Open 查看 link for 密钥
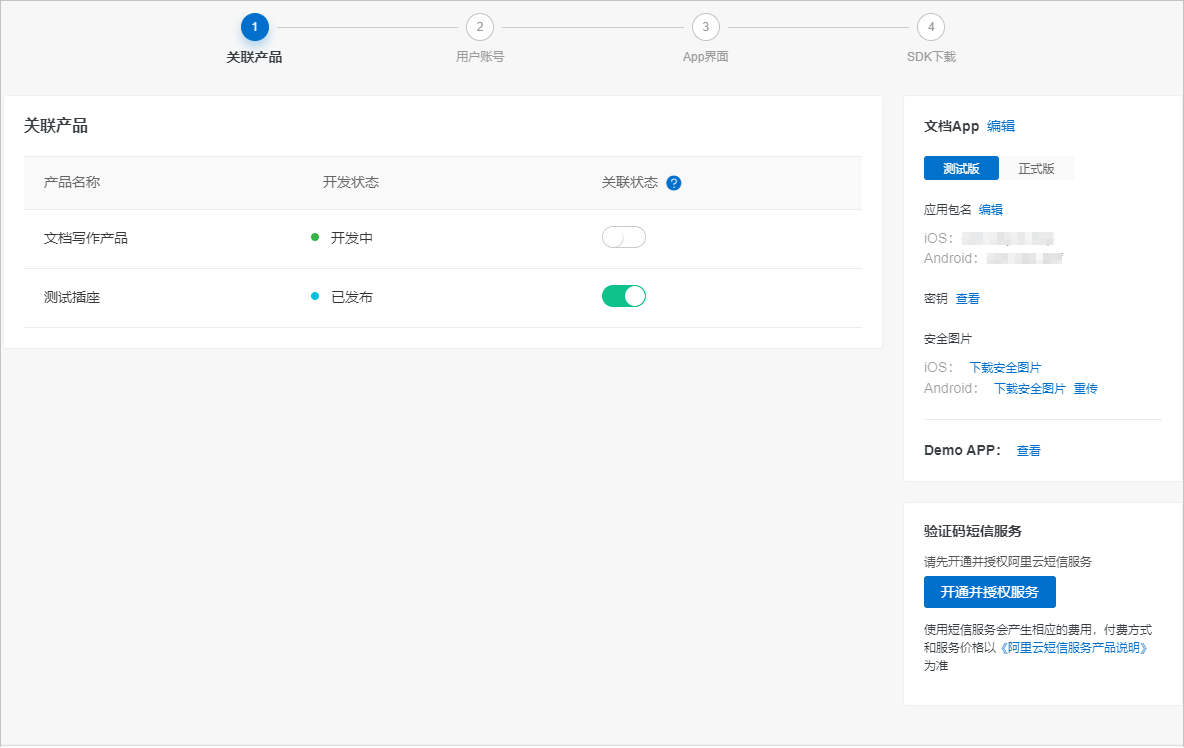This screenshot has height=748, width=1184. point(967,299)
